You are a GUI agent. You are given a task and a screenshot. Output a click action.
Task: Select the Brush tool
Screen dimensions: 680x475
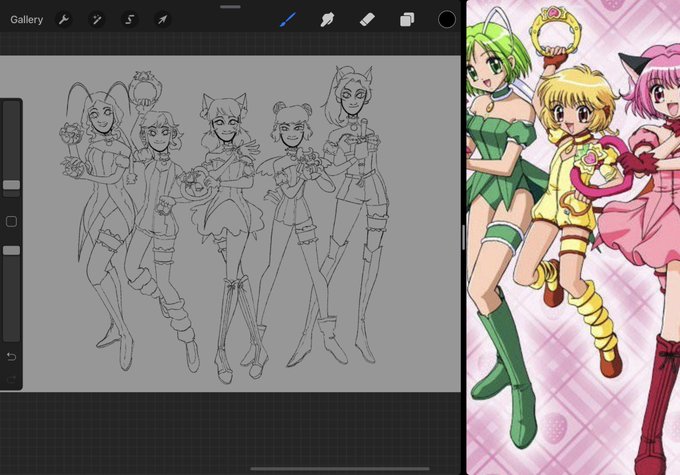288,20
